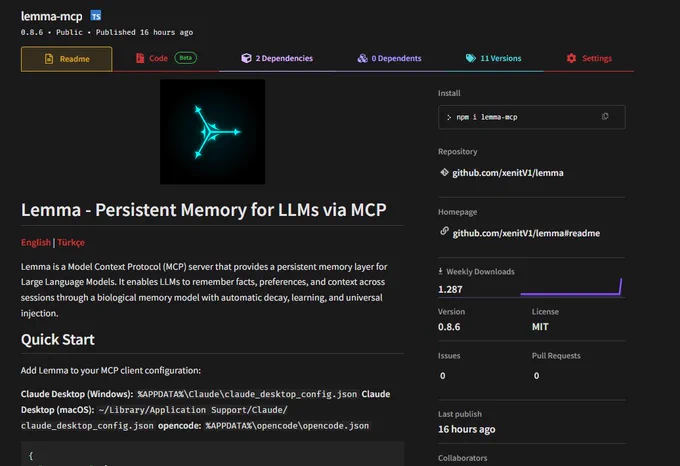The width and height of the screenshot is (680, 466).
Task: Click the weekly downloads arrow icon
Action: [440, 271]
